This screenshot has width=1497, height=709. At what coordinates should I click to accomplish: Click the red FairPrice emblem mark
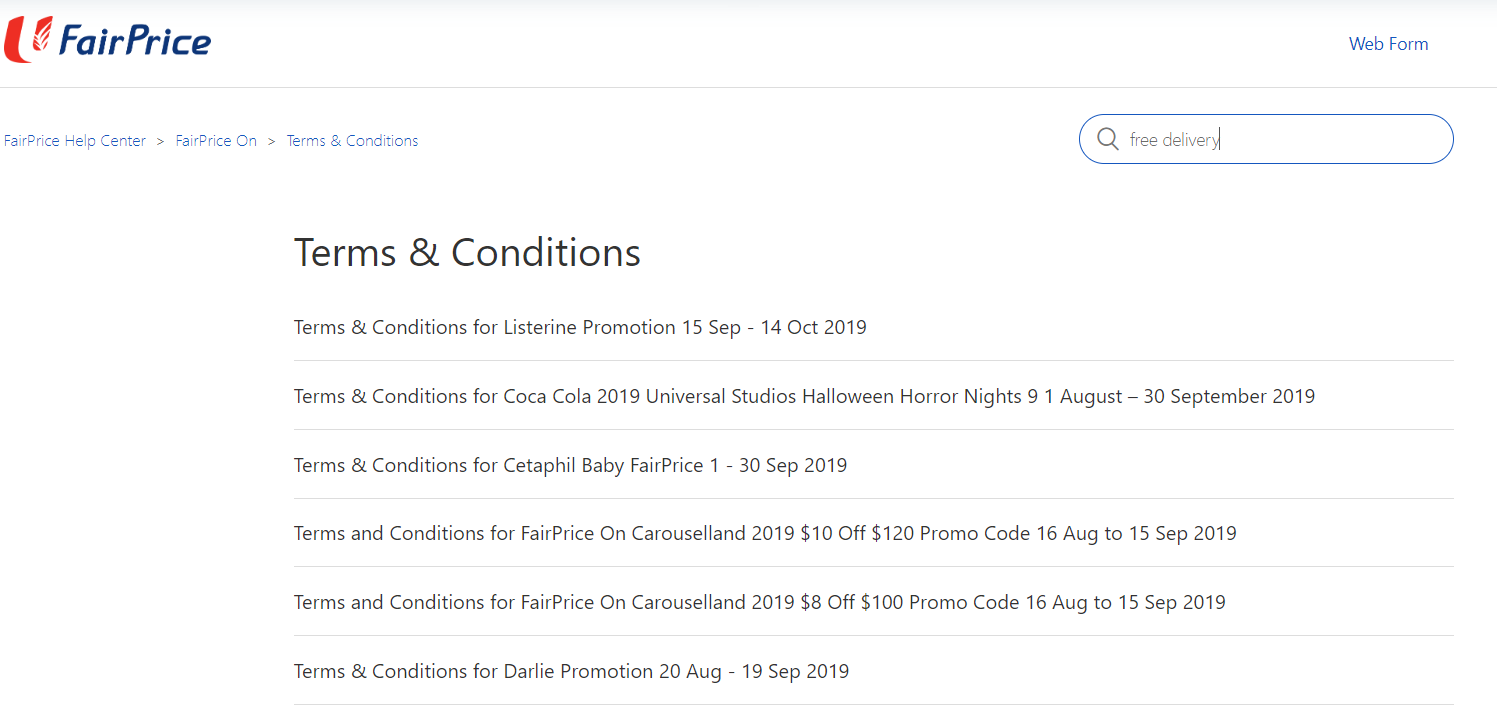click(x=28, y=40)
